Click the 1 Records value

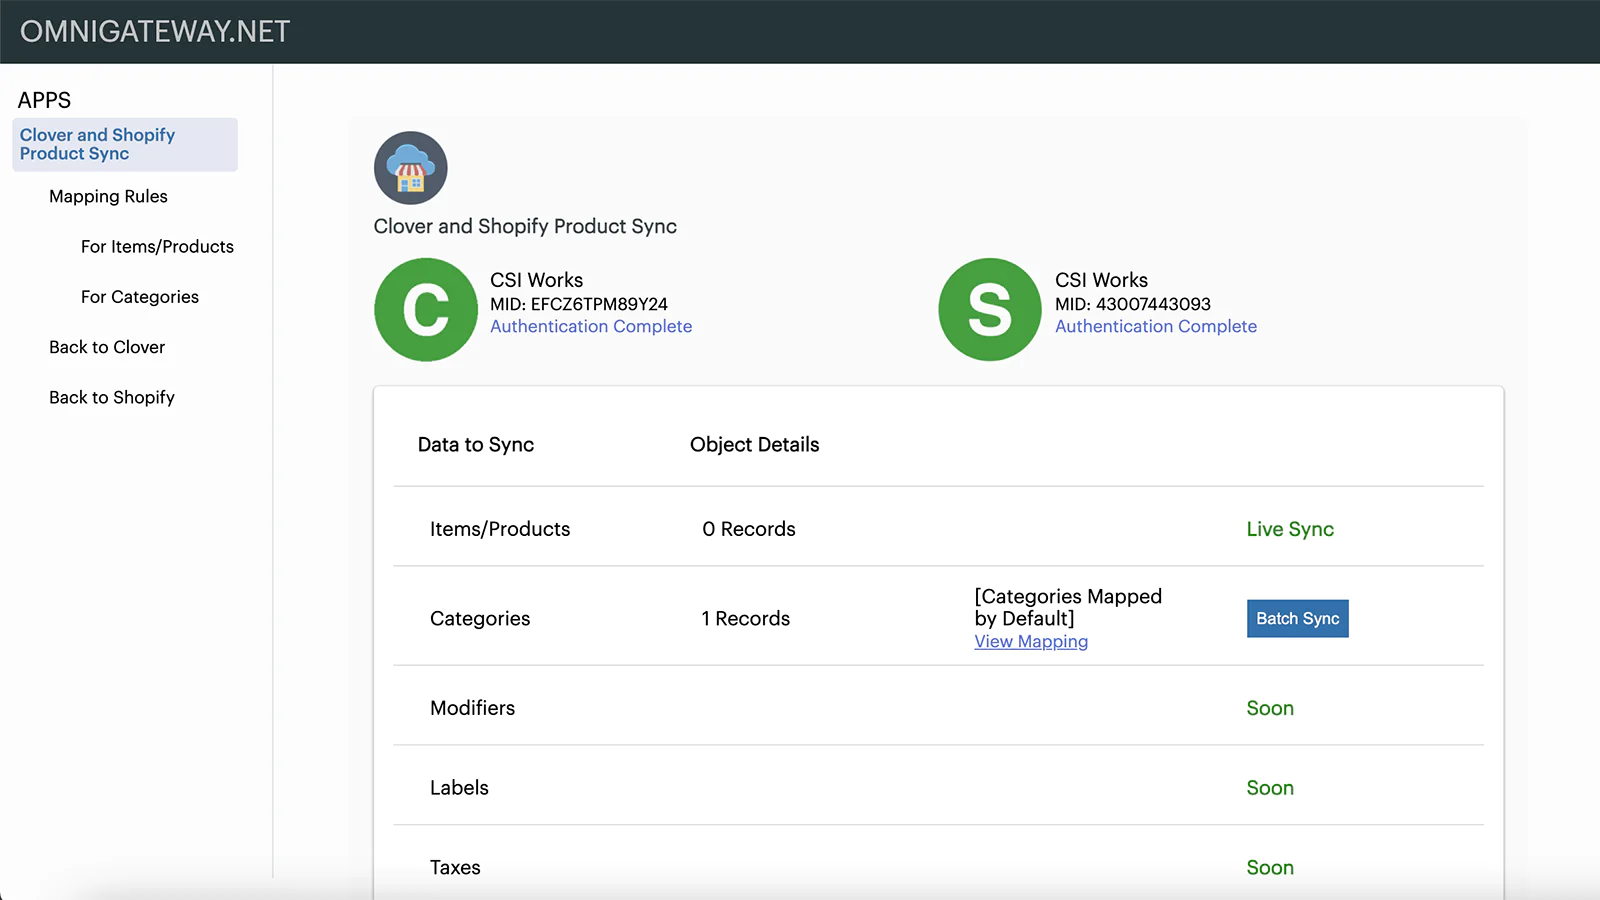746,619
